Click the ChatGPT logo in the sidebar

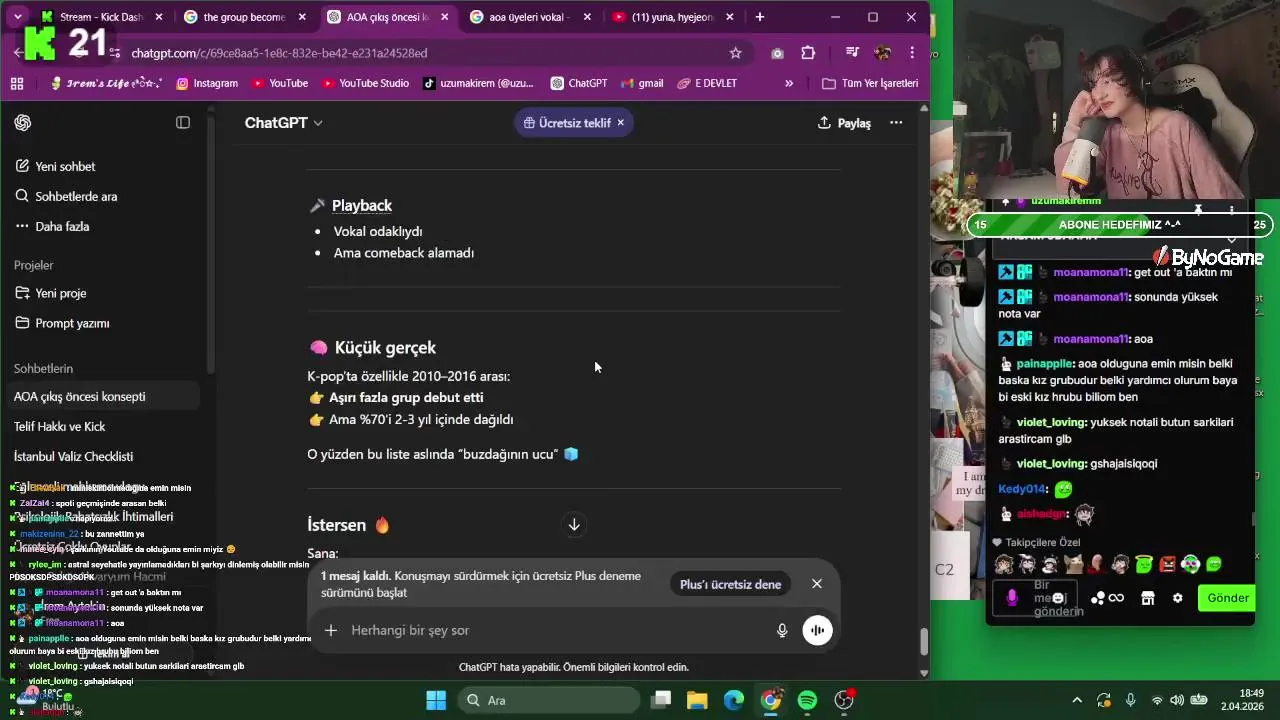point(23,123)
